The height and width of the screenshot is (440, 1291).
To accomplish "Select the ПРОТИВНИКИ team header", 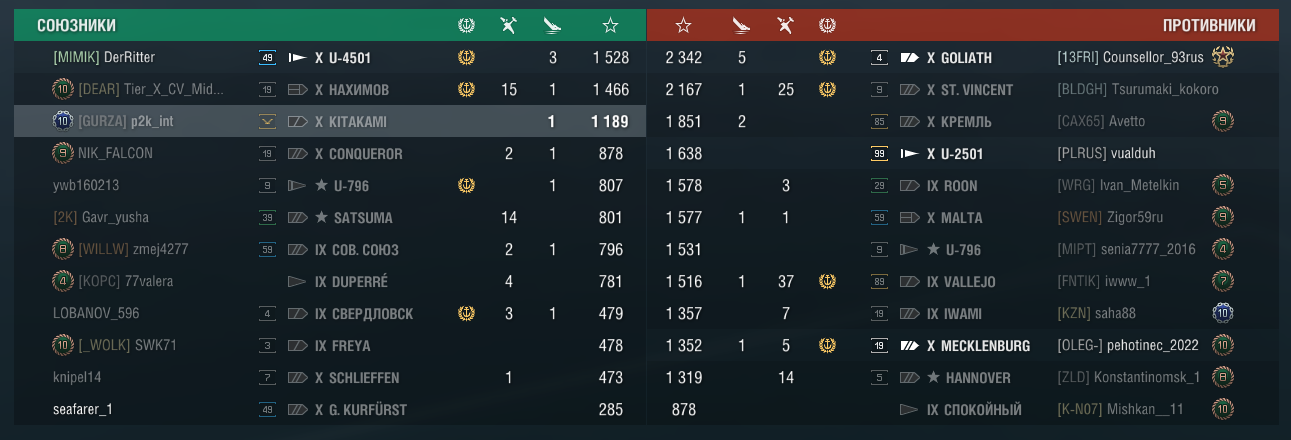I will pyautogui.click(x=1209, y=25).
